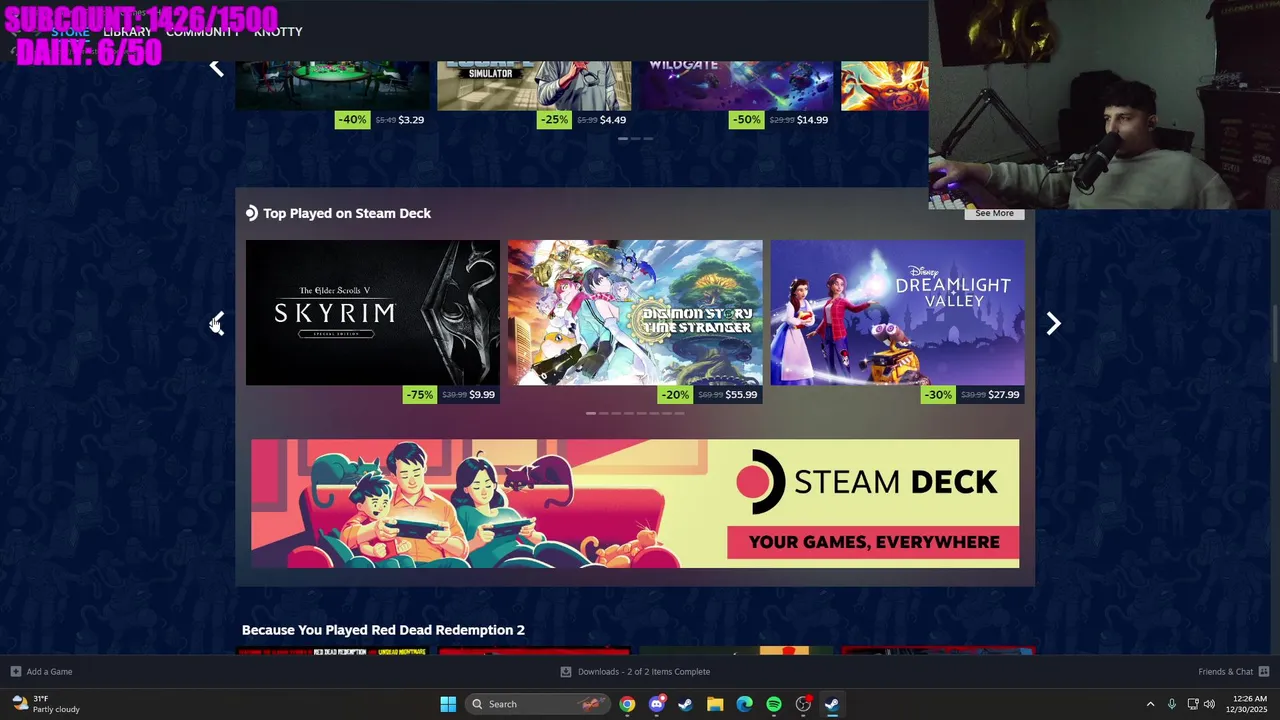The height and width of the screenshot is (720, 1280).
Task: Open the COMMUNITY menu in Steam
Action: point(203,32)
